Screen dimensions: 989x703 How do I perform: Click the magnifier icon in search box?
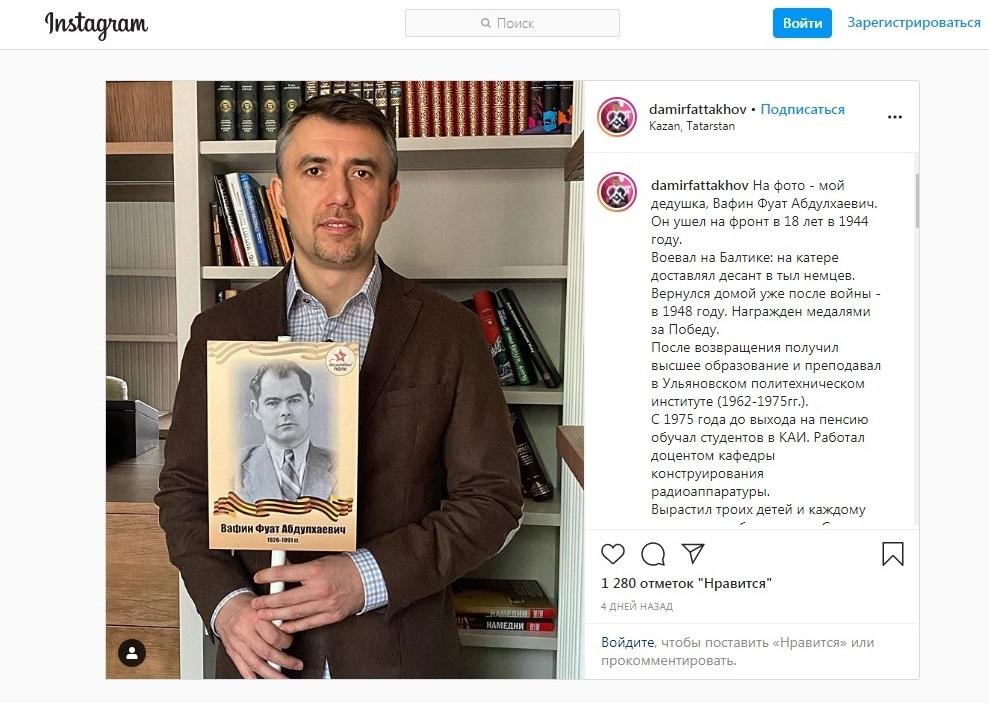(486, 23)
